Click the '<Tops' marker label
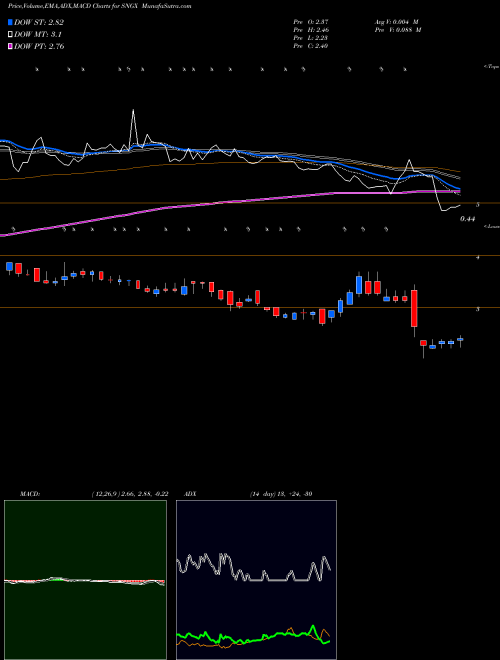This screenshot has height=660, width=500. pyautogui.click(x=492, y=67)
